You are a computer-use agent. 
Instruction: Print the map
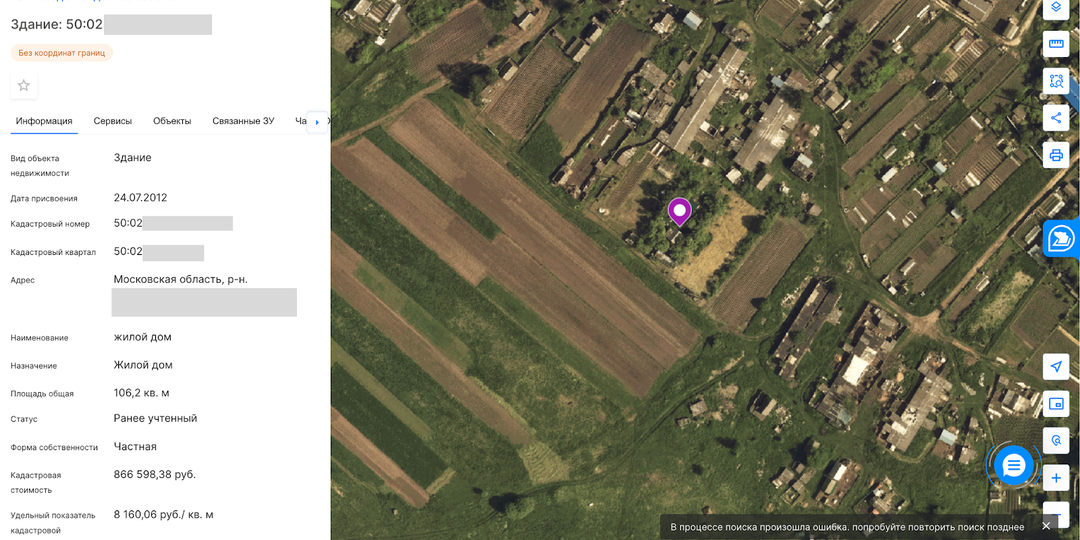[x=1056, y=155]
